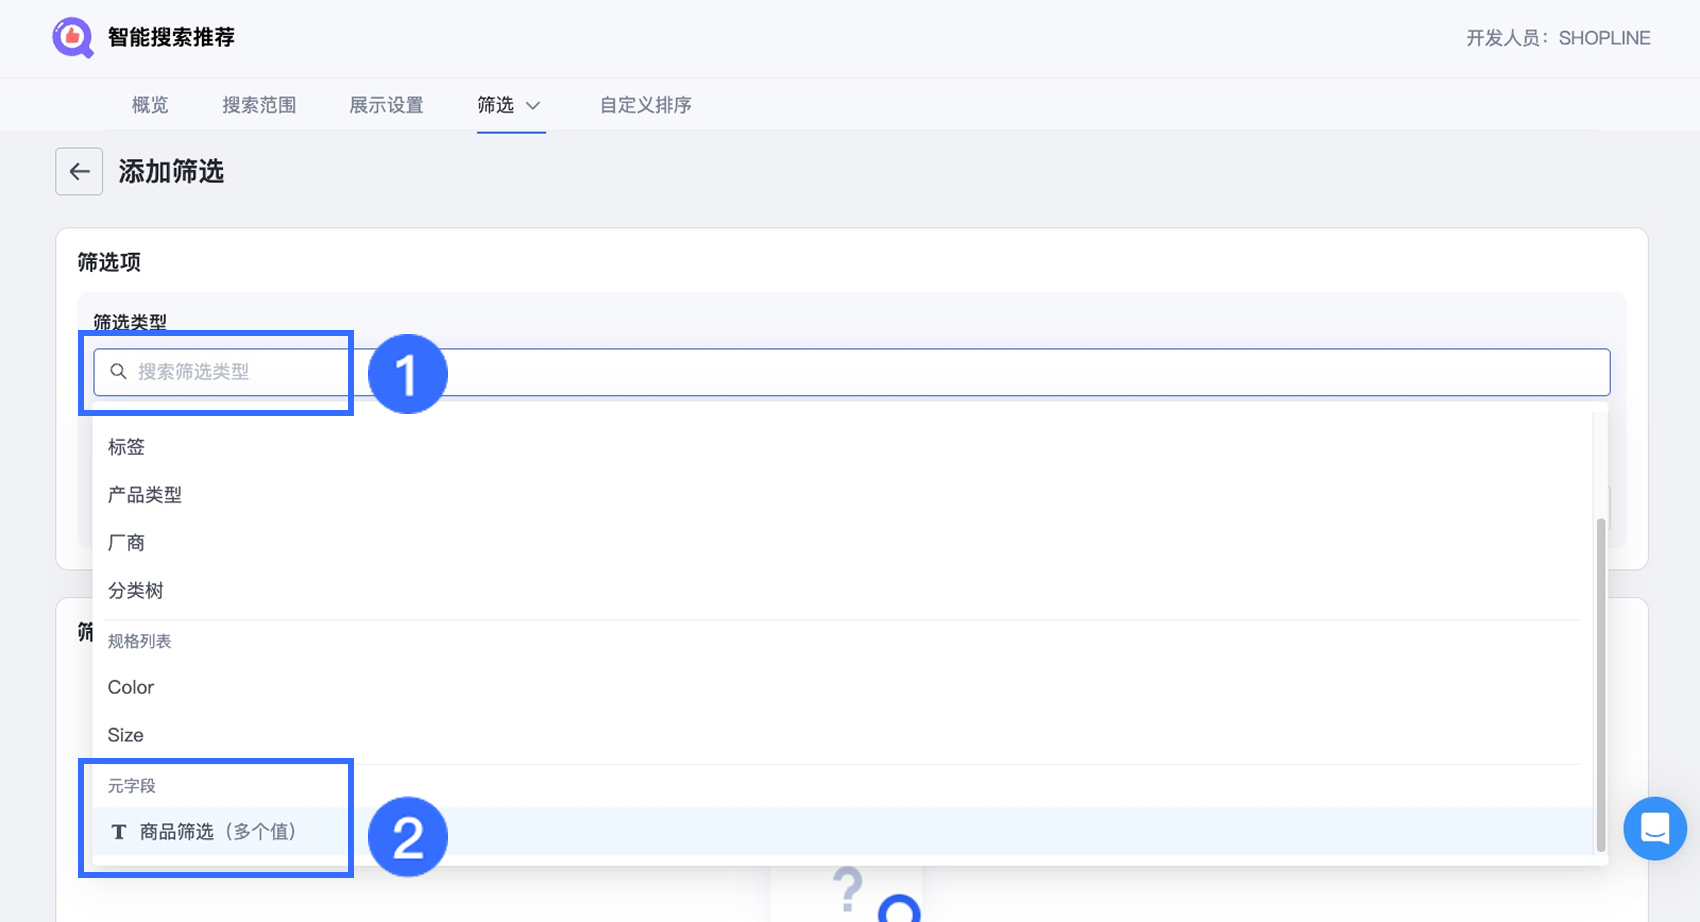
Task: Click the text-type T icon for metafield
Action: (119, 832)
